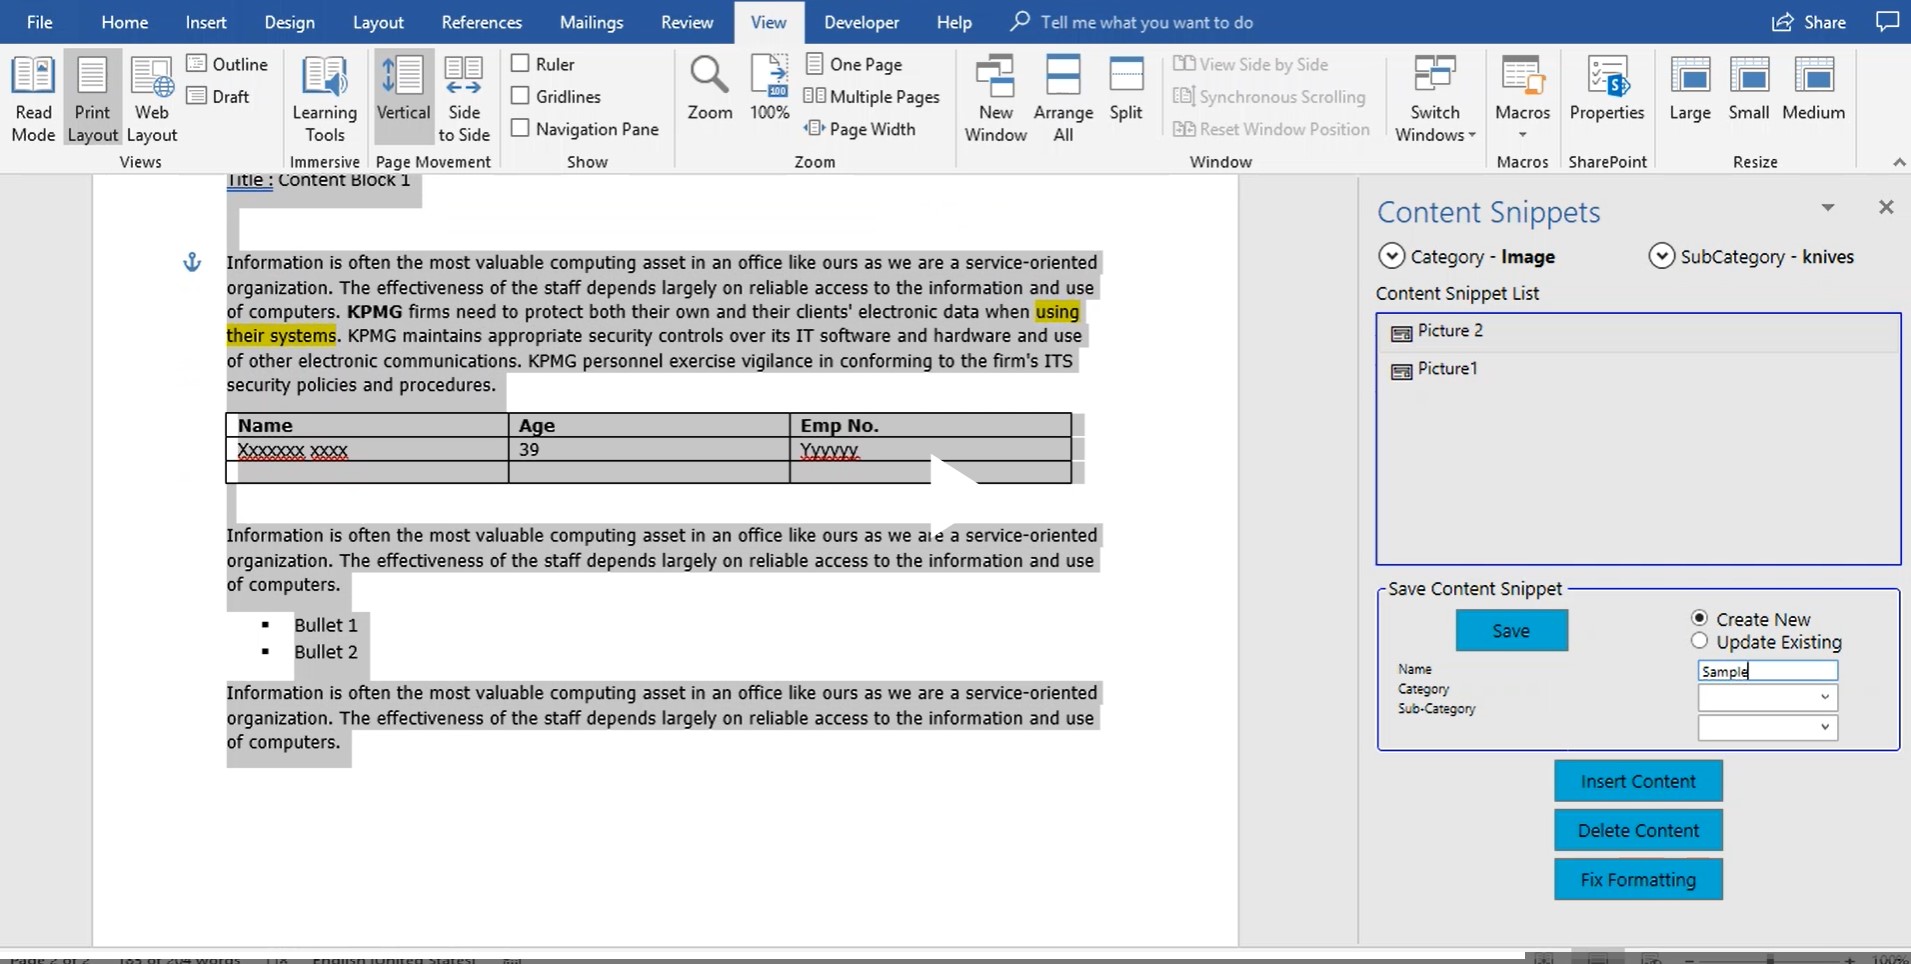Open the Switch Windows dropdown
Screen dimensions: 1911x964
[1435, 100]
